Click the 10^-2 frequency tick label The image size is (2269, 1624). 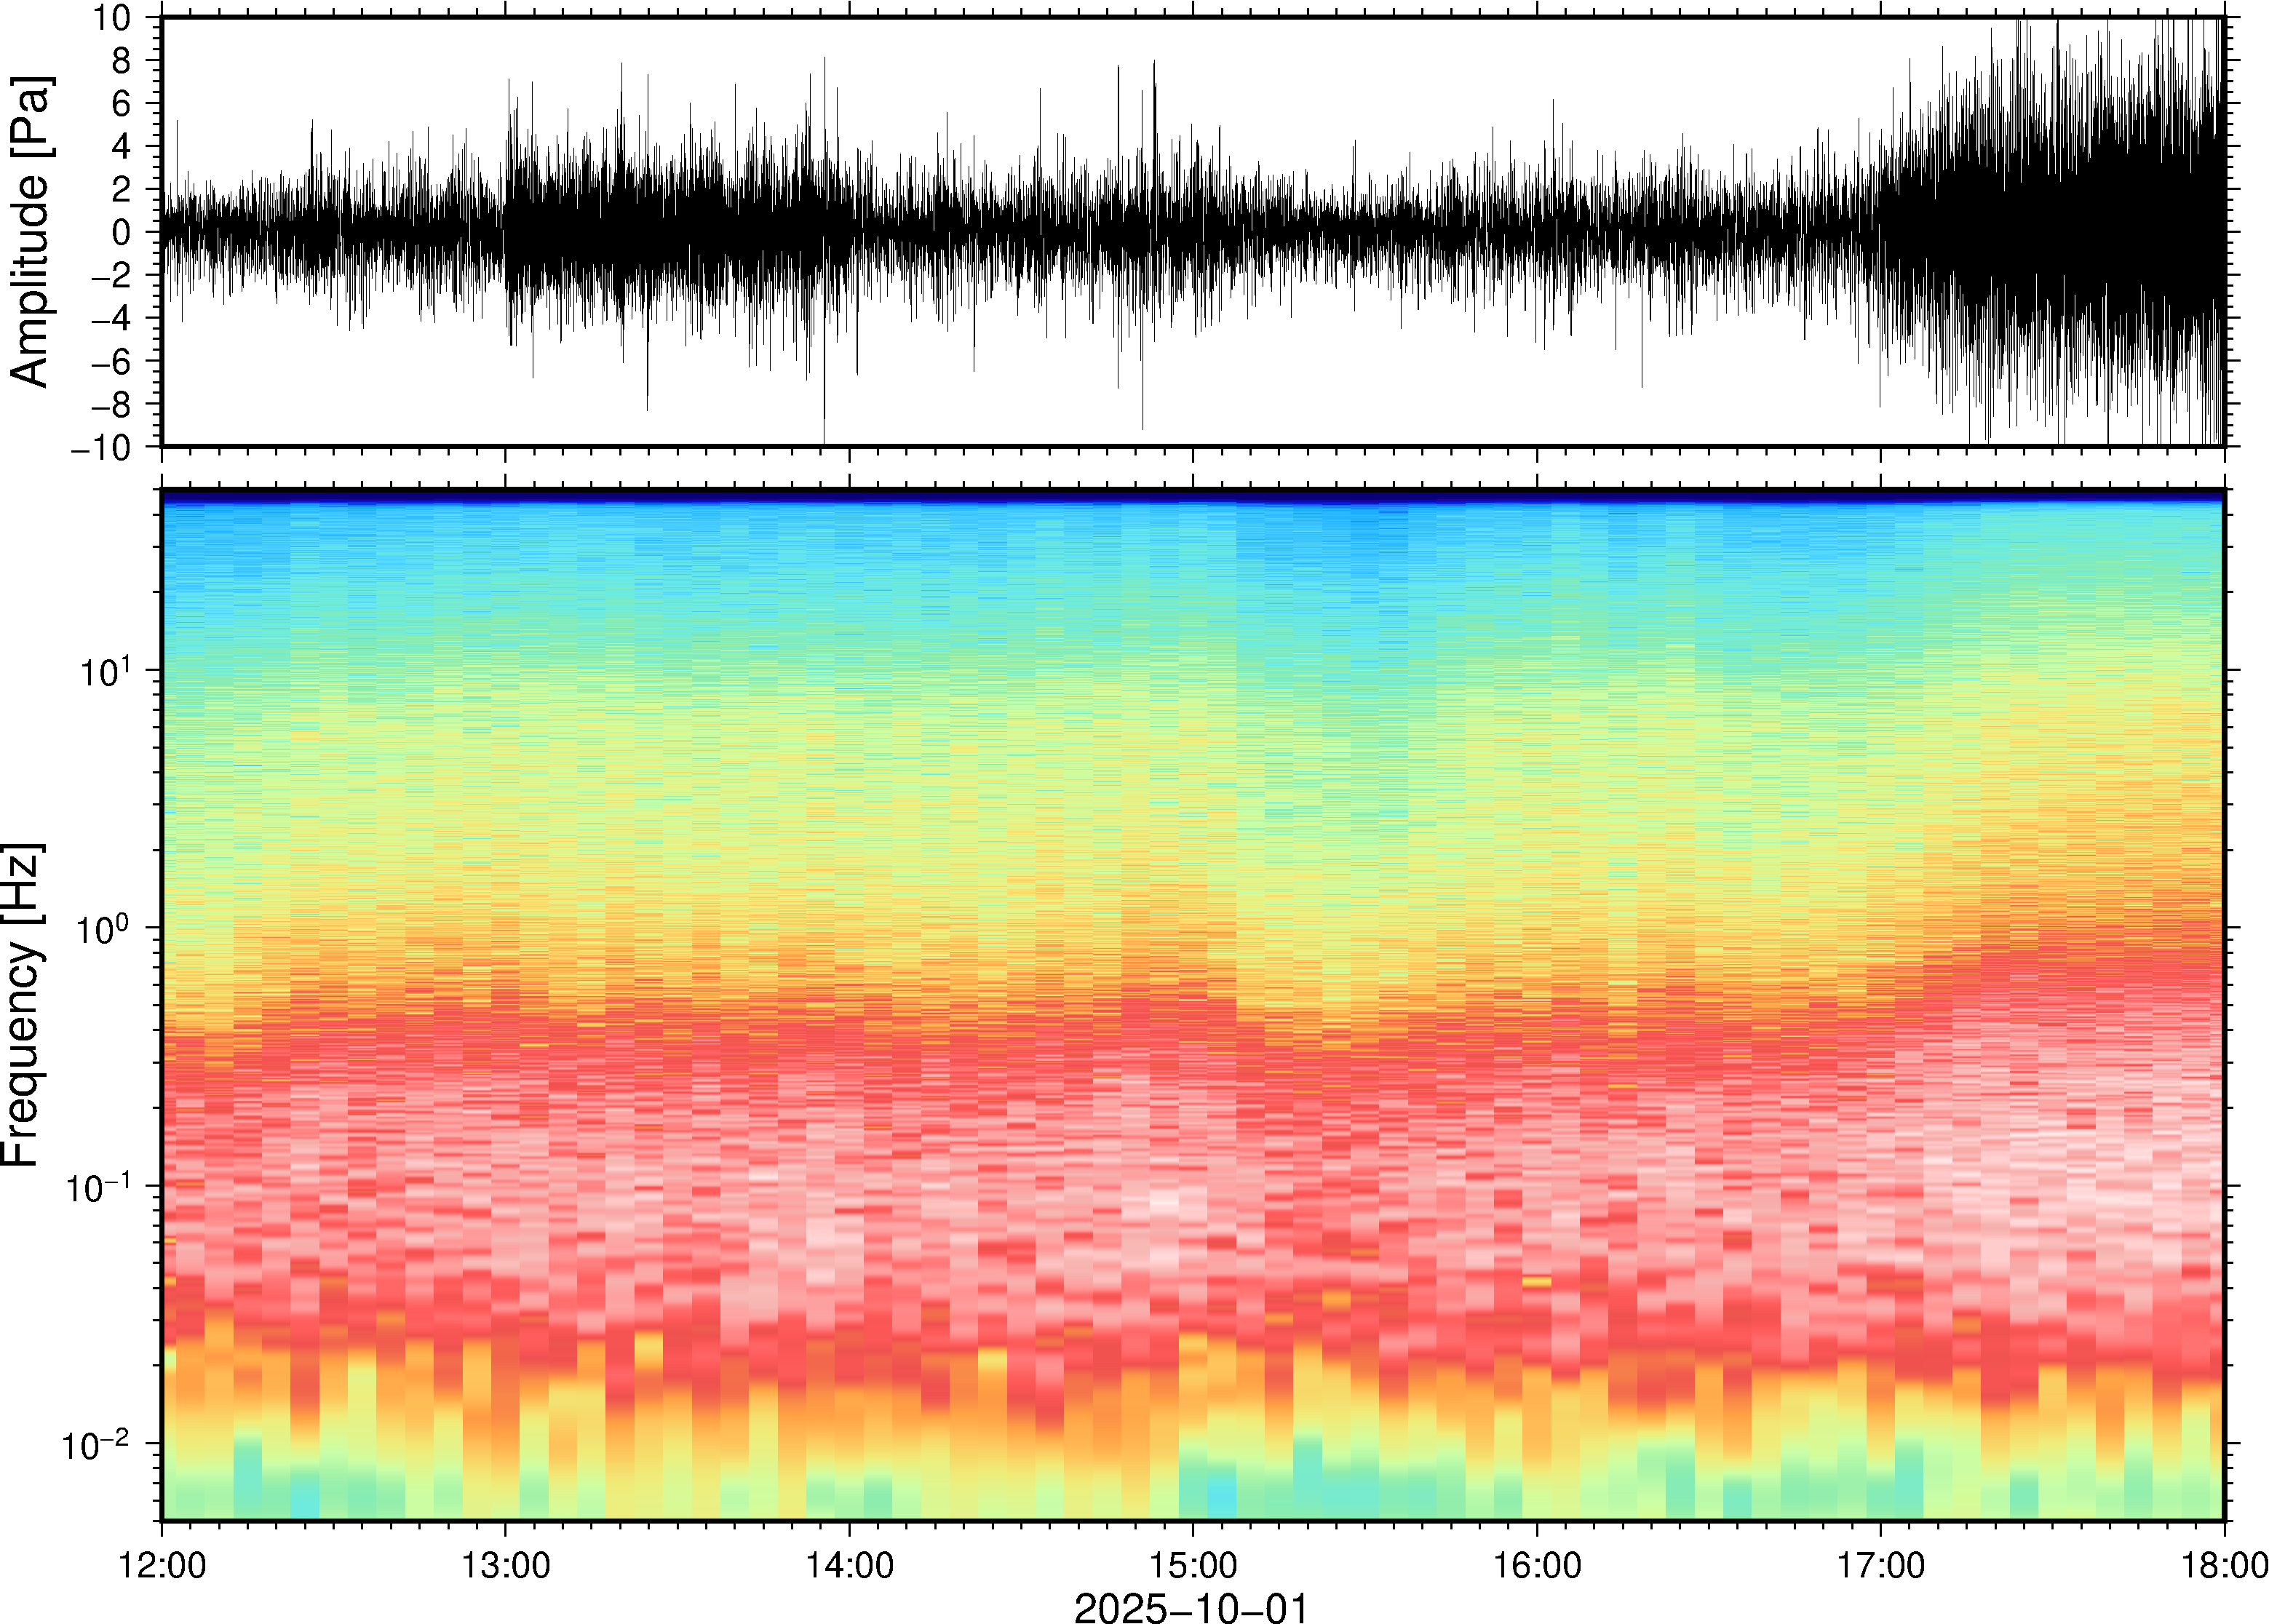(x=96, y=1444)
